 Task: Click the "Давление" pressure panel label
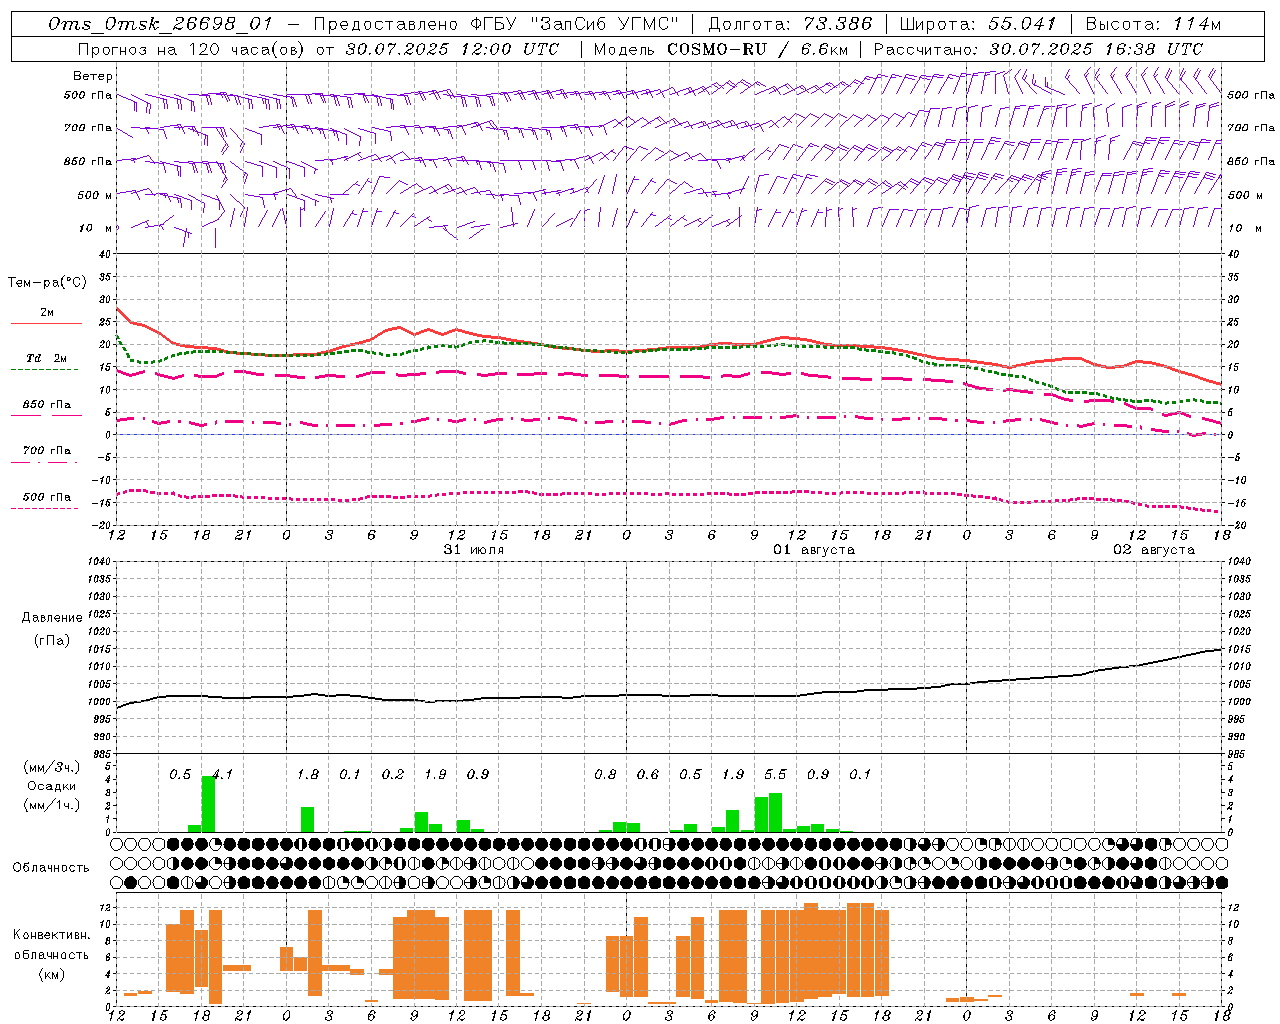coord(50,618)
